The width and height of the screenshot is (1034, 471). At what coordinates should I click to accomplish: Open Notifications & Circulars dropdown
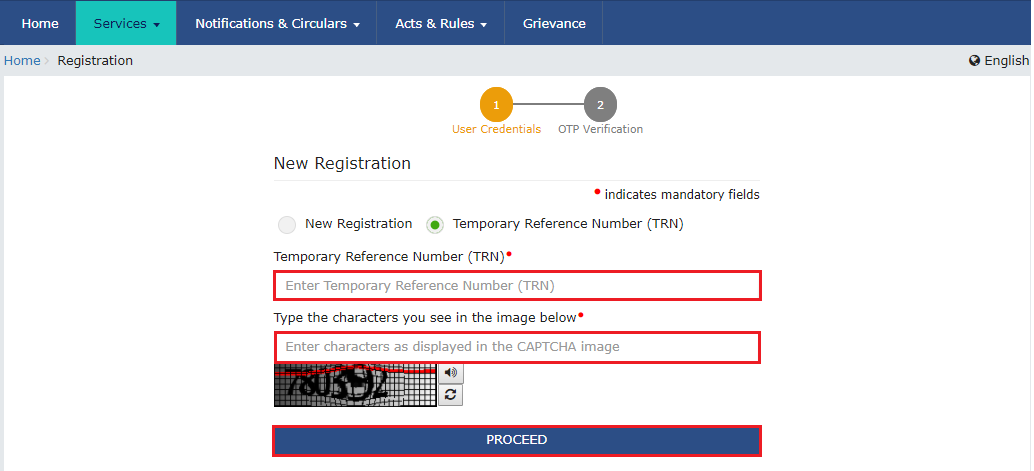point(277,23)
